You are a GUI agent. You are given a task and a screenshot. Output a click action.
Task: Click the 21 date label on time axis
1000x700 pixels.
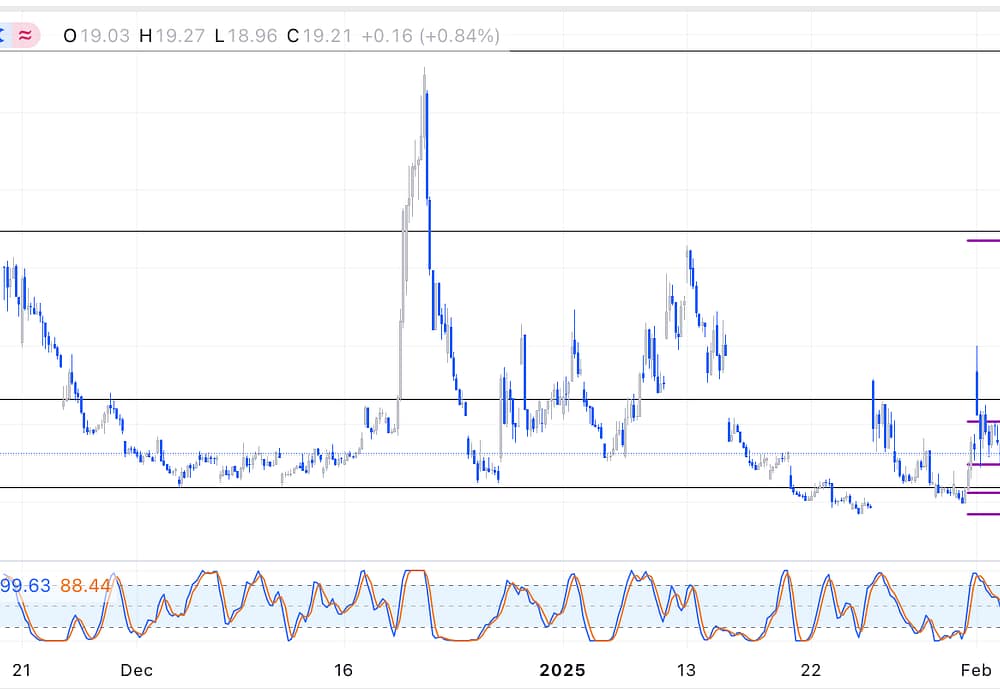(20, 669)
